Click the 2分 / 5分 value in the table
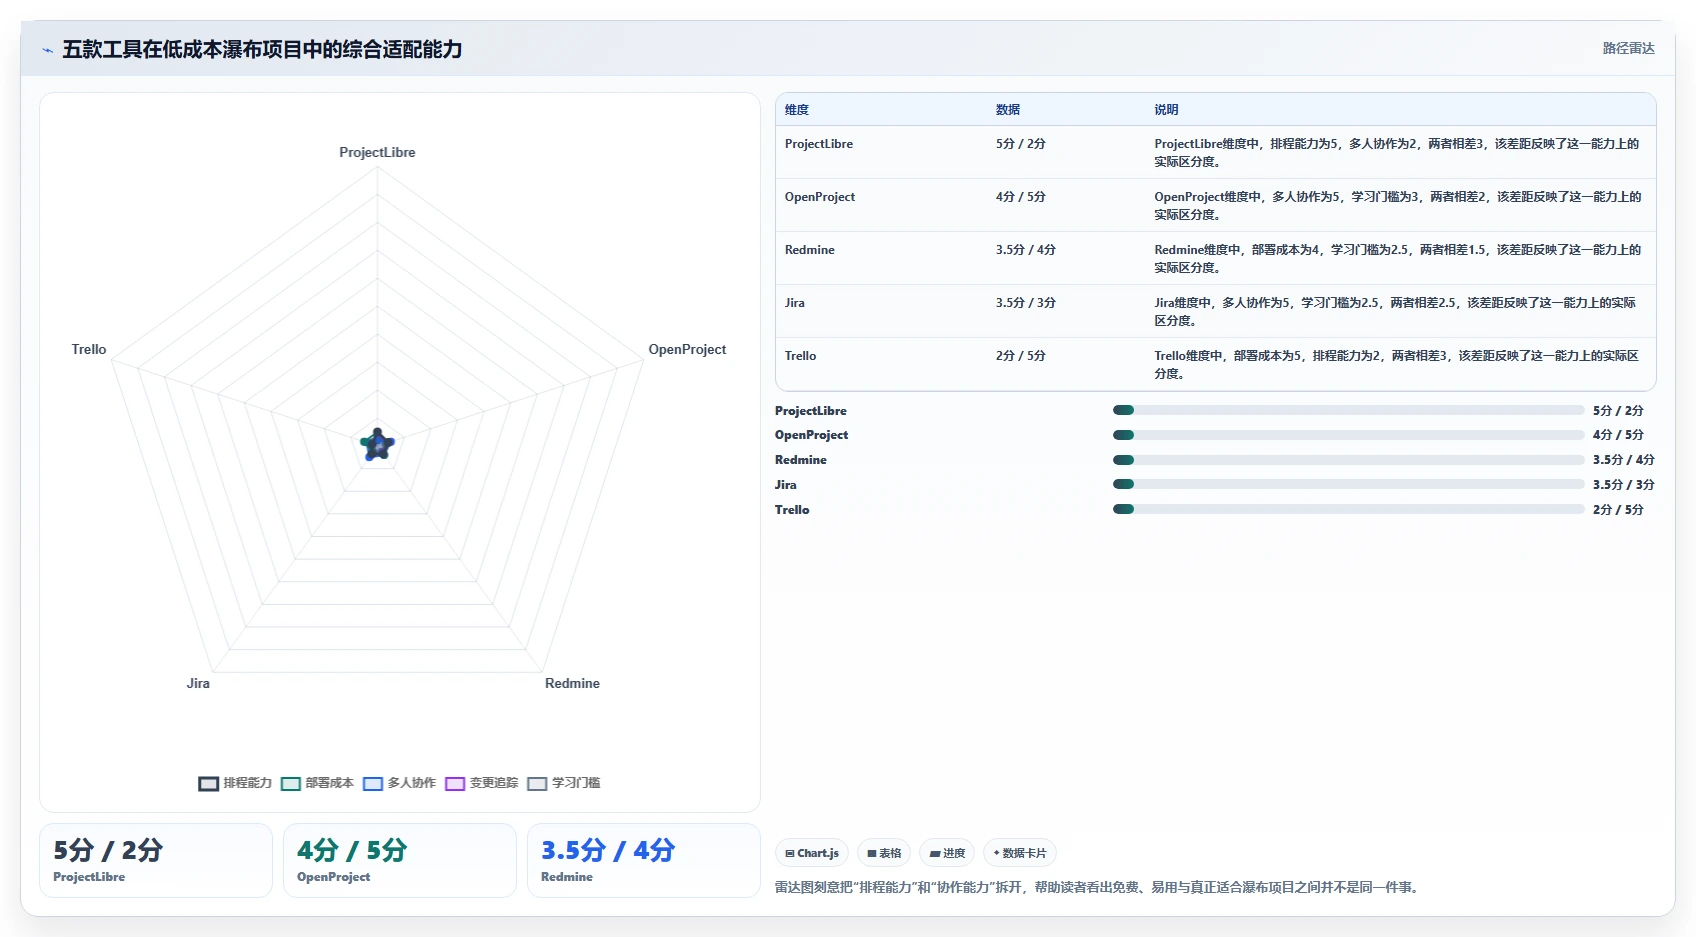This screenshot has height=937, width=1696. coord(1021,356)
